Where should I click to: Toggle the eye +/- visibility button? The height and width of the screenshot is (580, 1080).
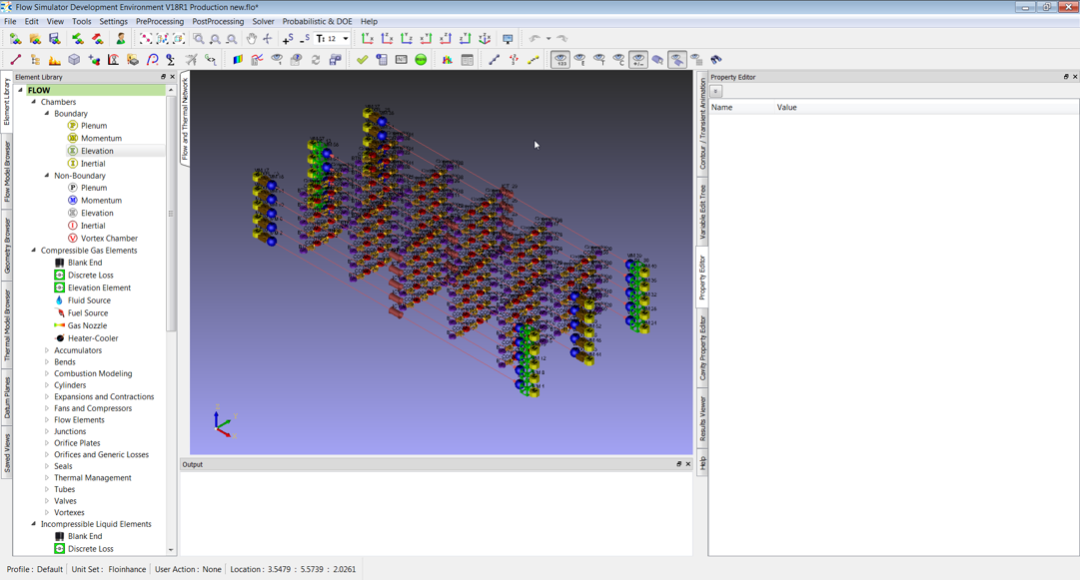pos(638,60)
